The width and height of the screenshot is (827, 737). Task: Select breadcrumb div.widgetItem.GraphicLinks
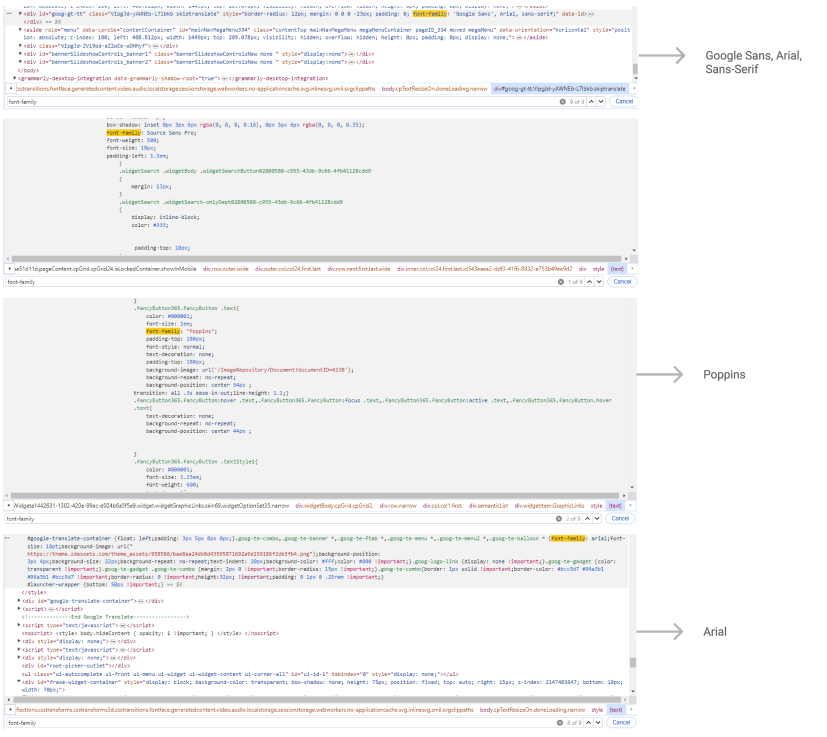coord(549,505)
